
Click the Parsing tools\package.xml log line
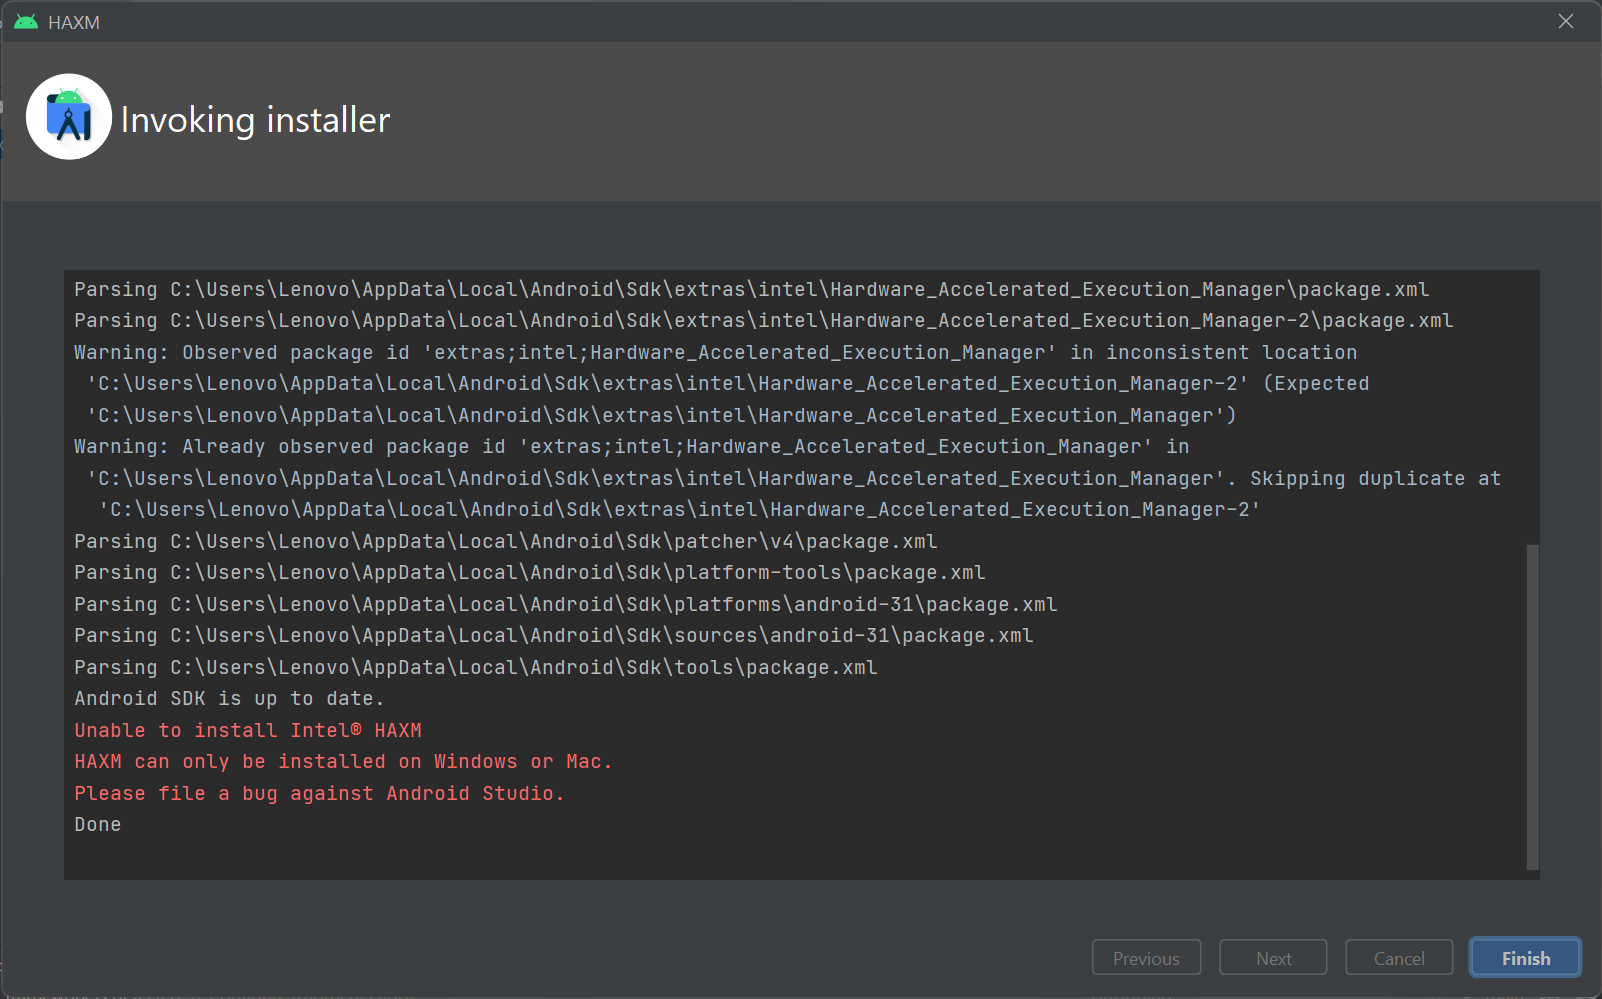(476, 667)
